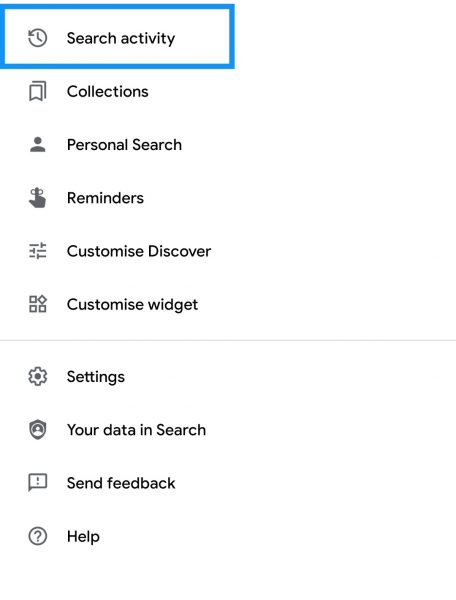Click the Reminders finger-ribbon icon
The width and height of the screenshot is (456, 600).
(x=37, y=198)
